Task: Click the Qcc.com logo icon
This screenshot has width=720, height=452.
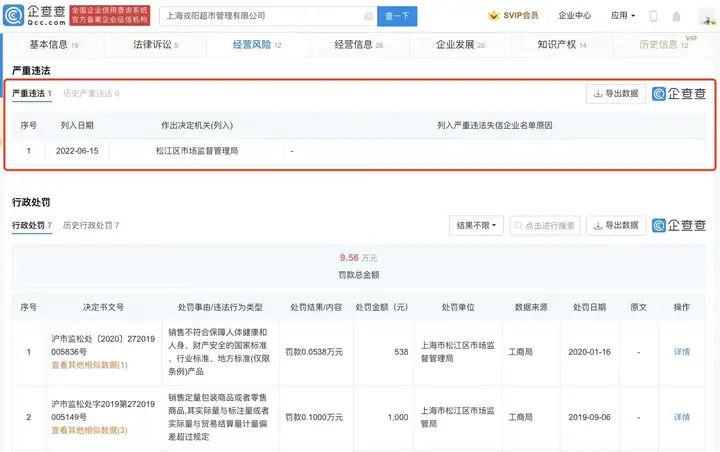Action: 13,15
